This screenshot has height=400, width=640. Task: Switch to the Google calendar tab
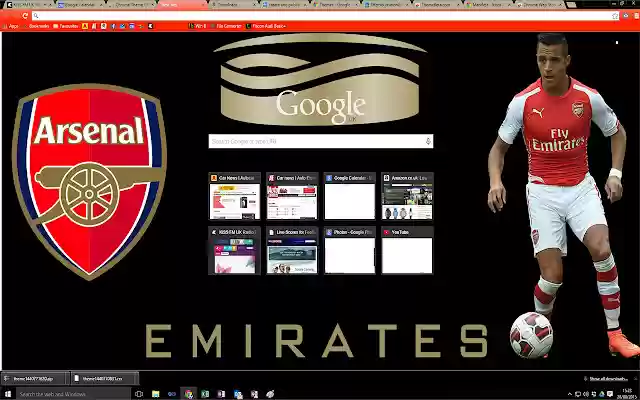tap(79, 5)
